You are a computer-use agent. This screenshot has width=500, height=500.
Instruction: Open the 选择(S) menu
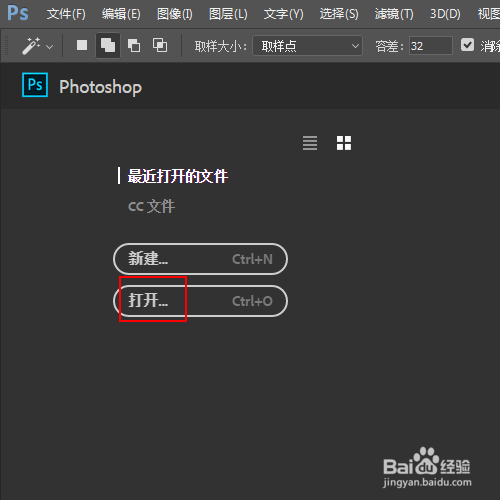(x=339, y=14)
